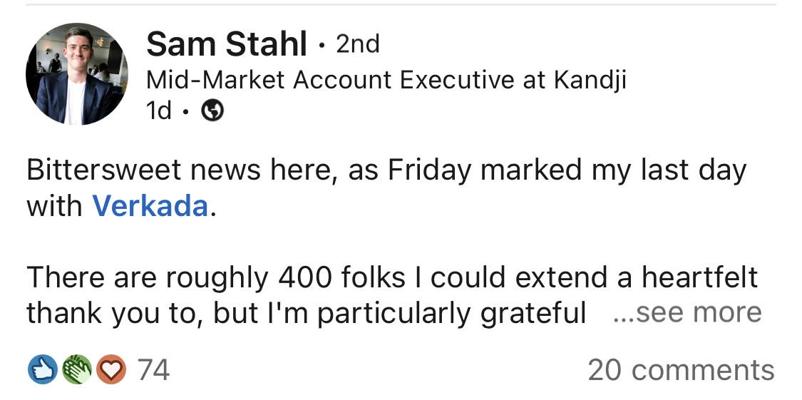Click the Sam Stahl author name
802x400 pixels.
[226, 44]
